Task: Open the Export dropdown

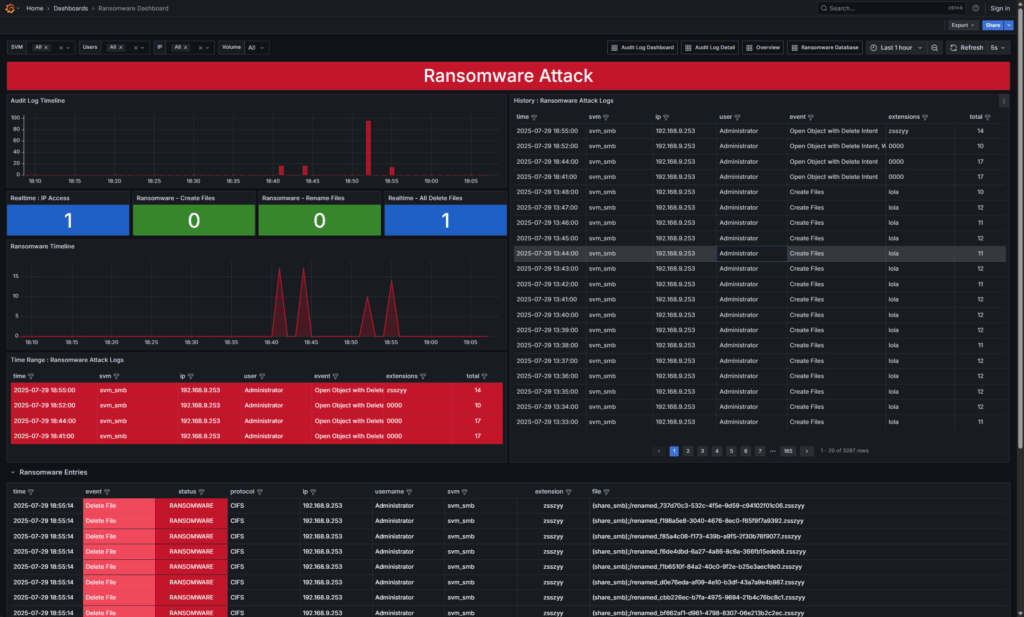Action: pyautogui.click(x=963, y=25)
